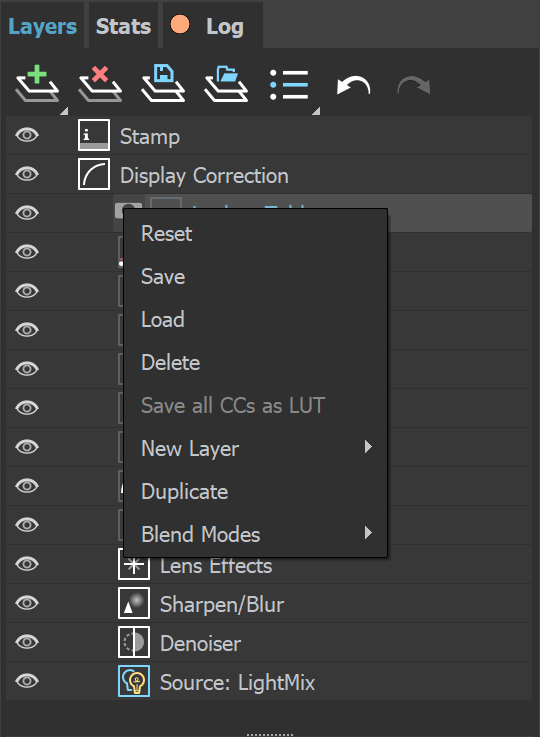Choose Delete in the context menu
This screenshot has height=737, width=540.
click(x=255, y=362)
